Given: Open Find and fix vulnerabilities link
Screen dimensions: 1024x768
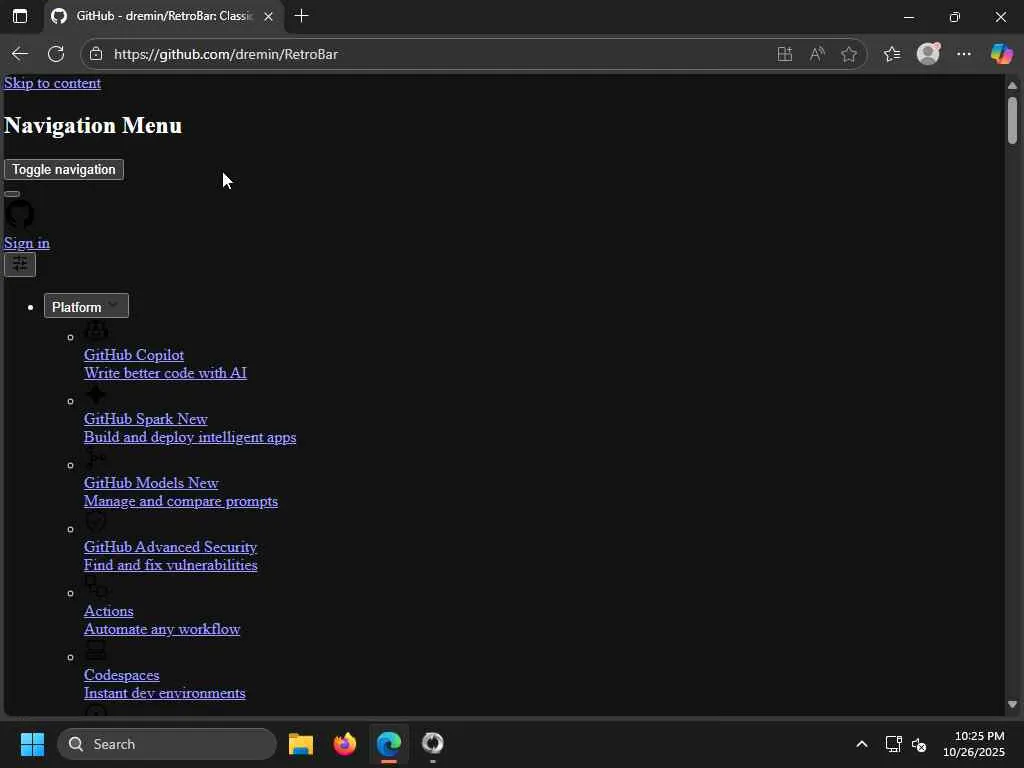Looking at the screenshot, I should click(x=170, y=565).
